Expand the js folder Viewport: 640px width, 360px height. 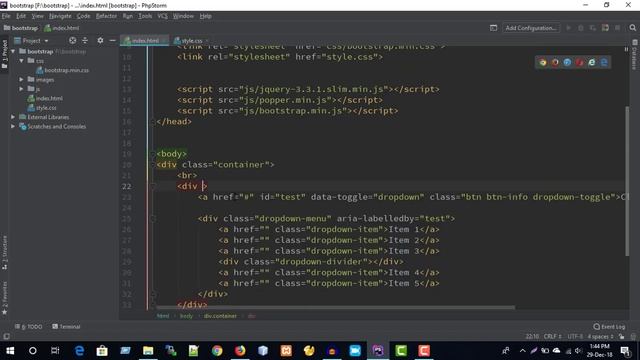[21, 89]
